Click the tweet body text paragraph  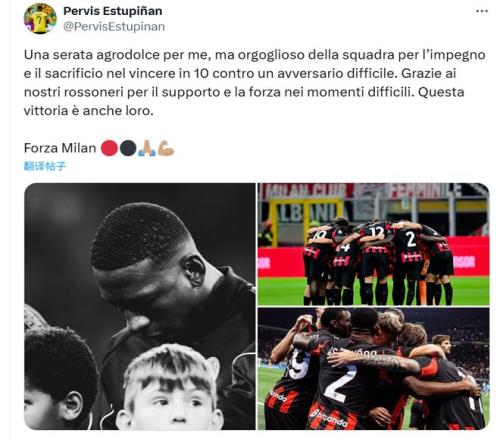pyautogui.click(x=254, y=83)
